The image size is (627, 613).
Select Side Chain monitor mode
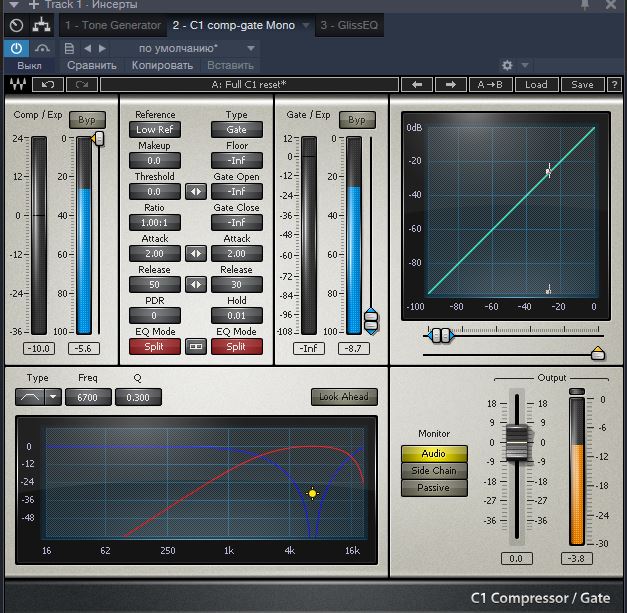tap(434, 471)
